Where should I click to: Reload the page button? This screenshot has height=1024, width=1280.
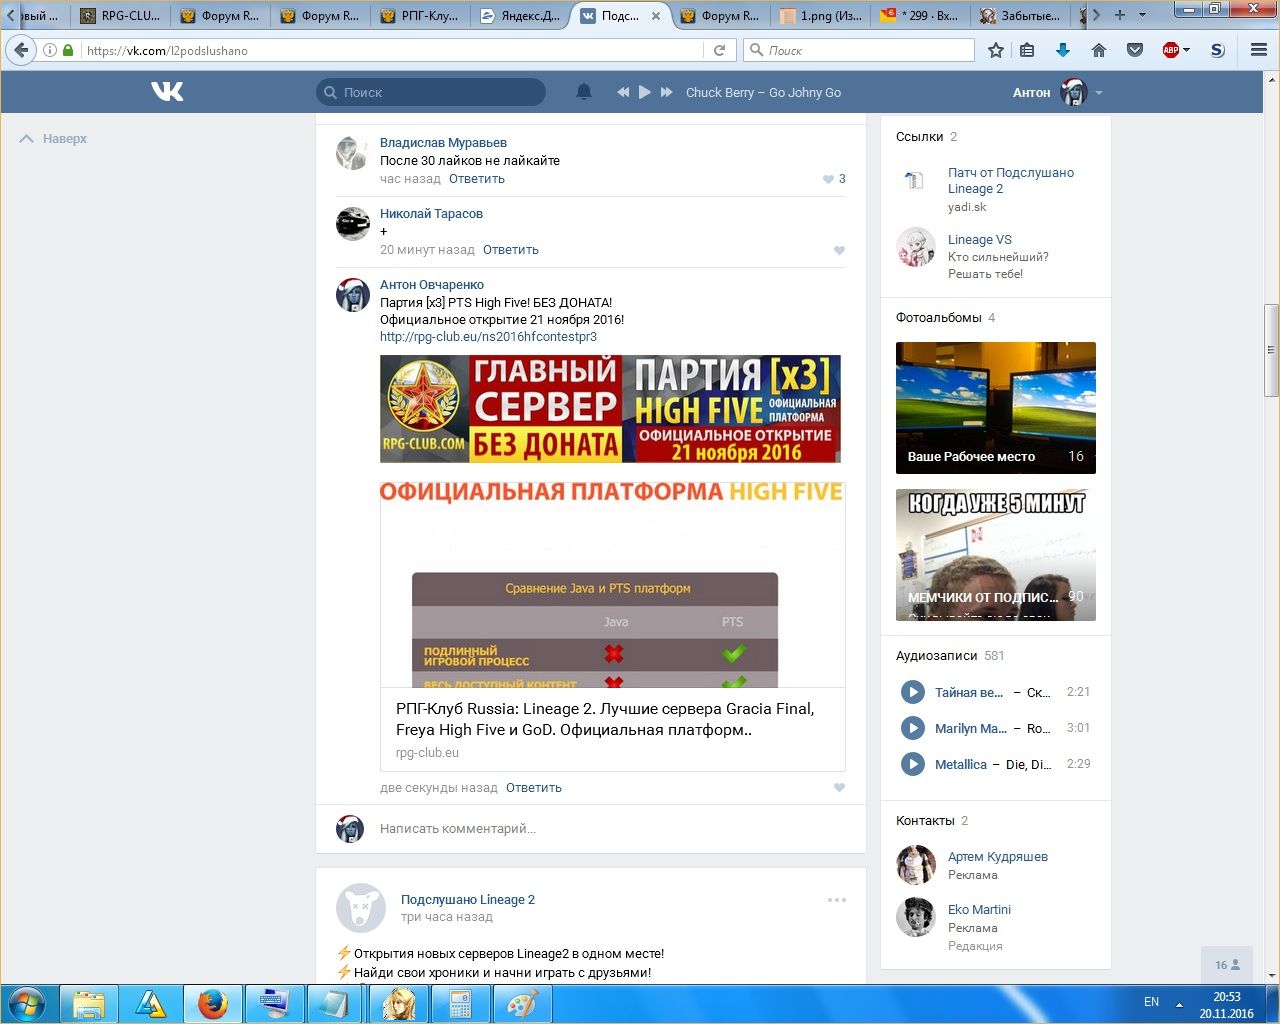coord(718,50)
